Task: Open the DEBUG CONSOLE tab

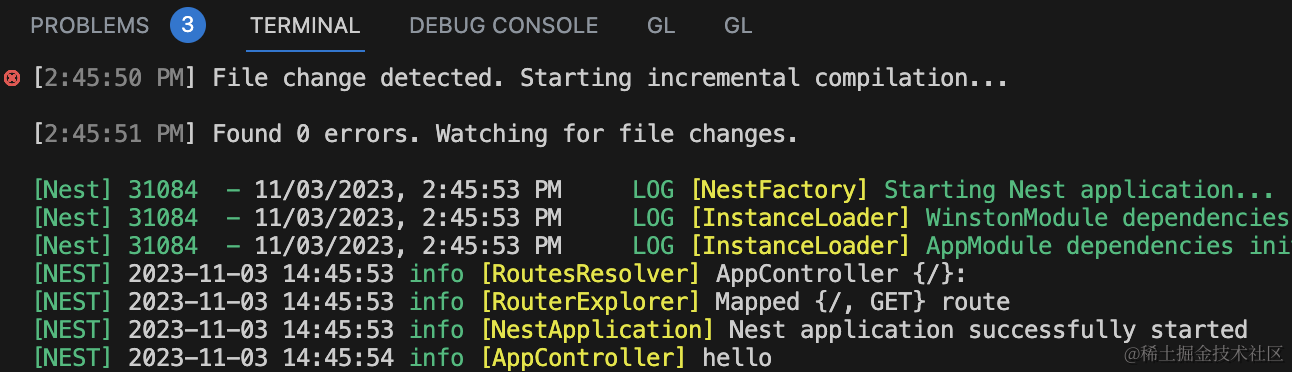Action: 504,26
